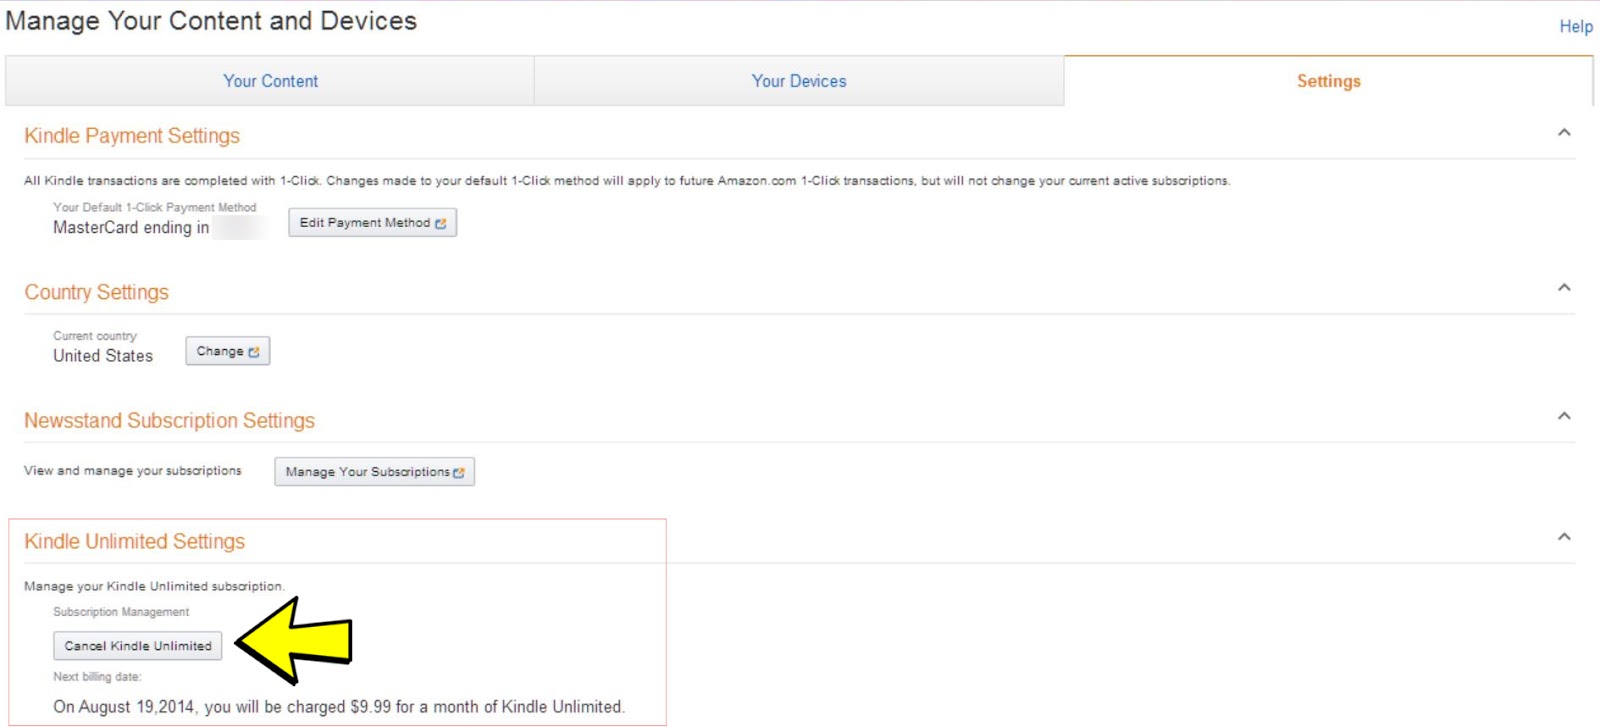
Task: Click the Current country label
Action: click(95, 336)
